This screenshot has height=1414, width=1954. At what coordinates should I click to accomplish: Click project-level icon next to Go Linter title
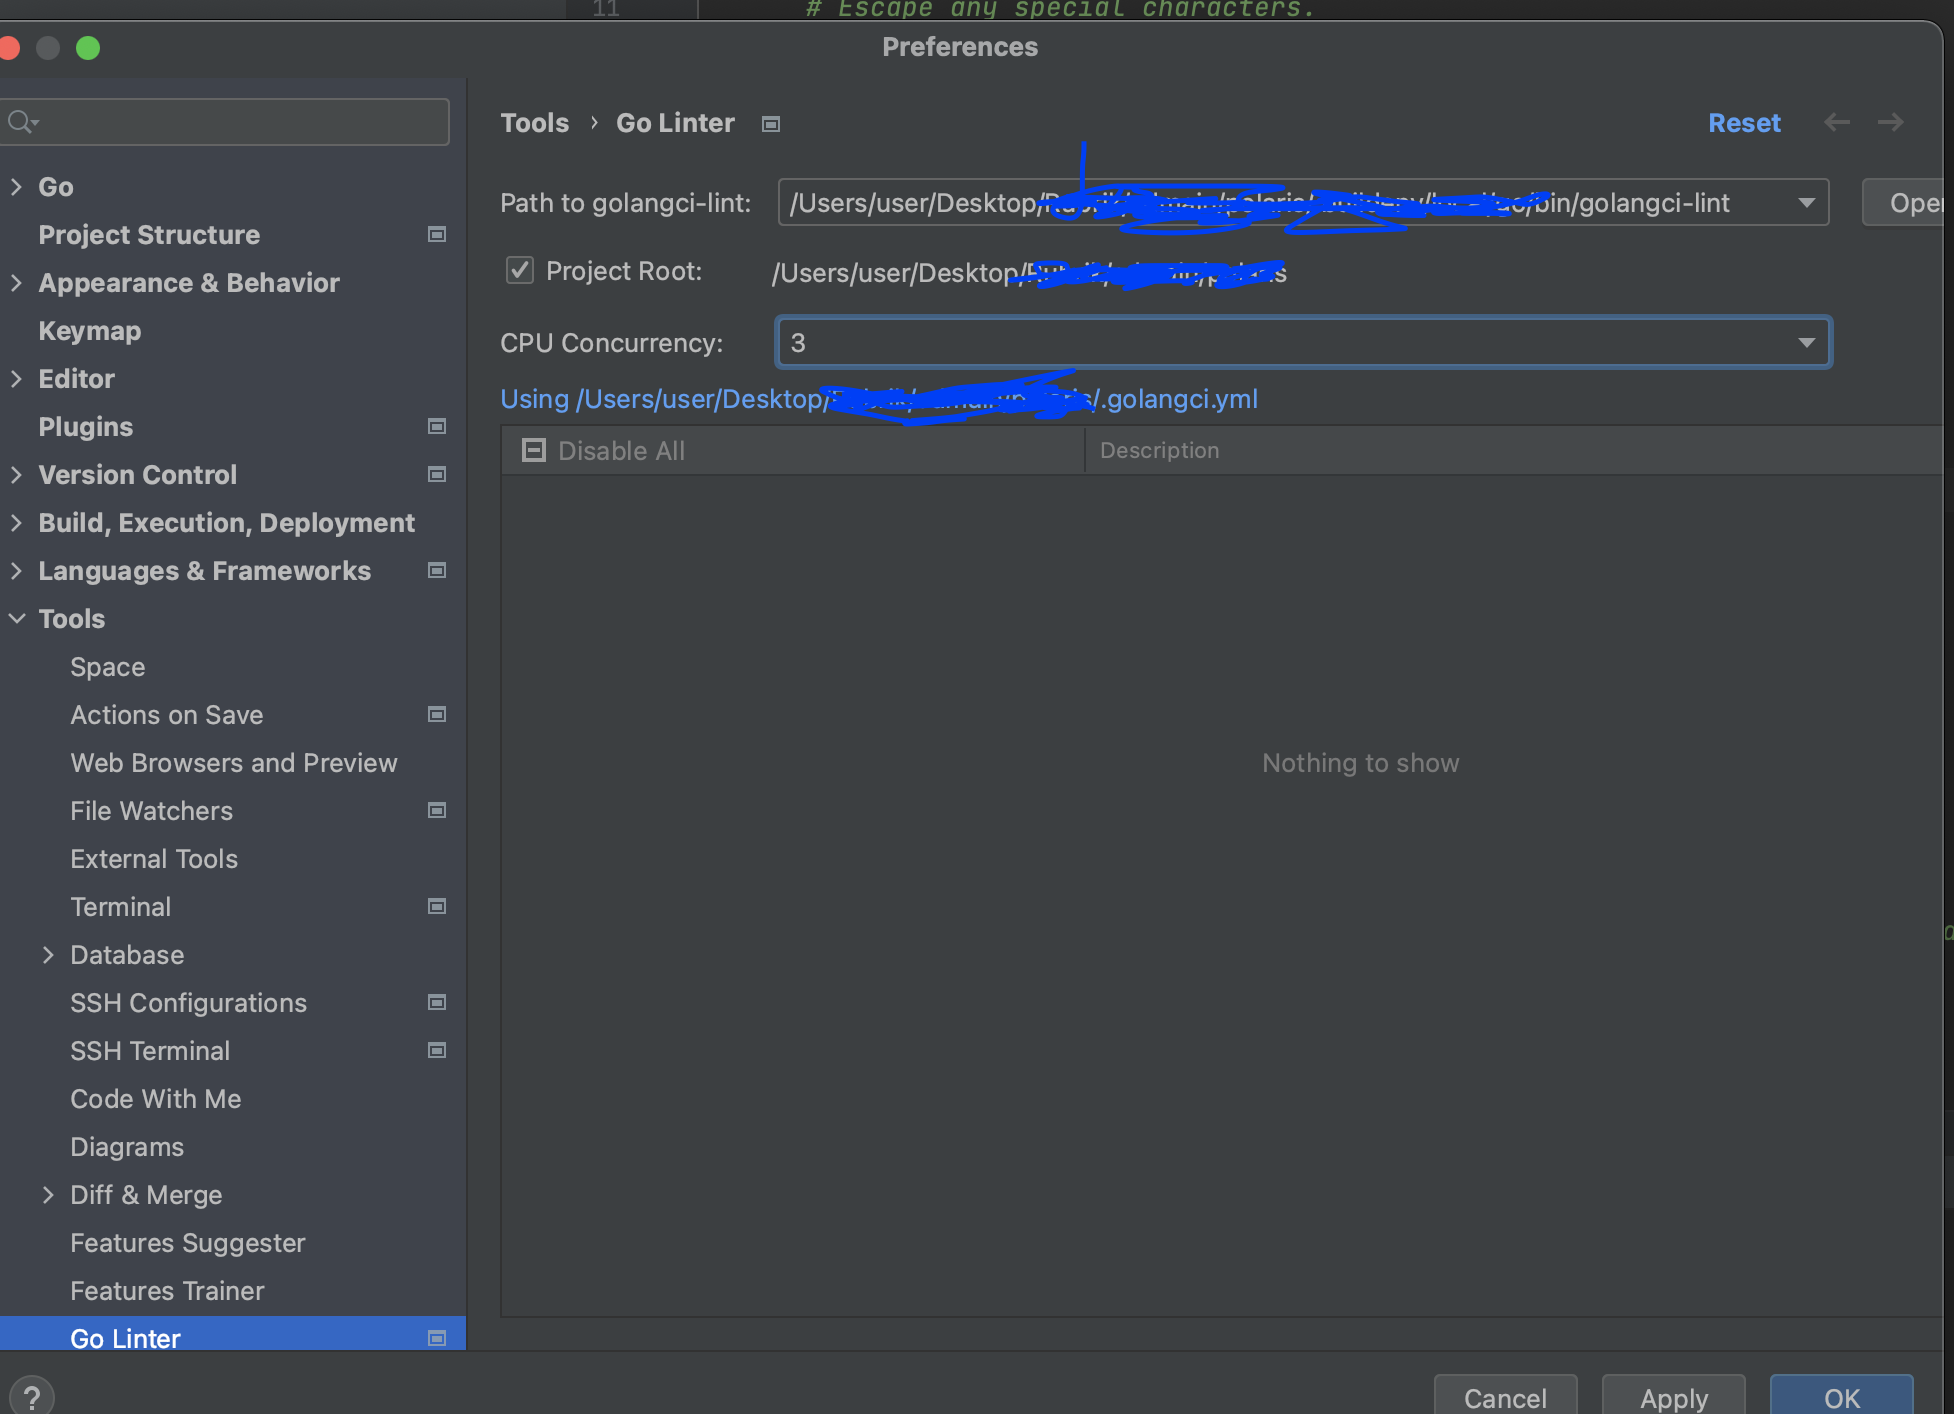coord(770,124)
